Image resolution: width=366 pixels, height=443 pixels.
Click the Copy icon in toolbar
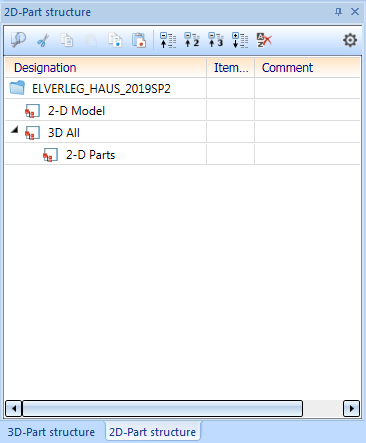[x=67, y=40]
